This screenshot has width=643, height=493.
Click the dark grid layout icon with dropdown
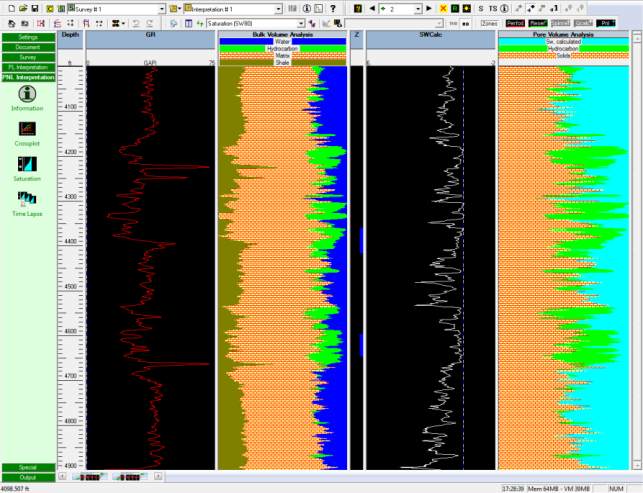click(x=118, y=24)
